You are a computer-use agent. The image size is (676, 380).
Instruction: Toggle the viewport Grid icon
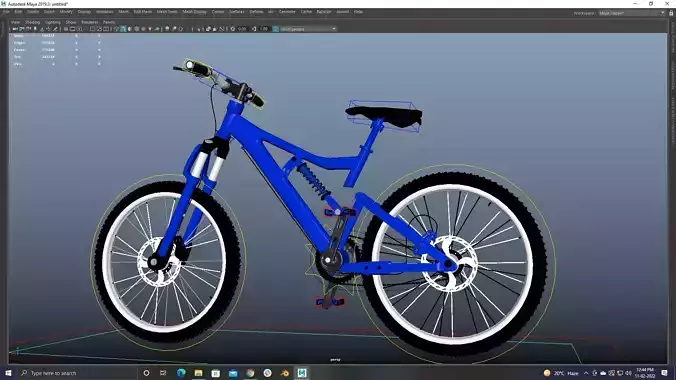[66, 29]
